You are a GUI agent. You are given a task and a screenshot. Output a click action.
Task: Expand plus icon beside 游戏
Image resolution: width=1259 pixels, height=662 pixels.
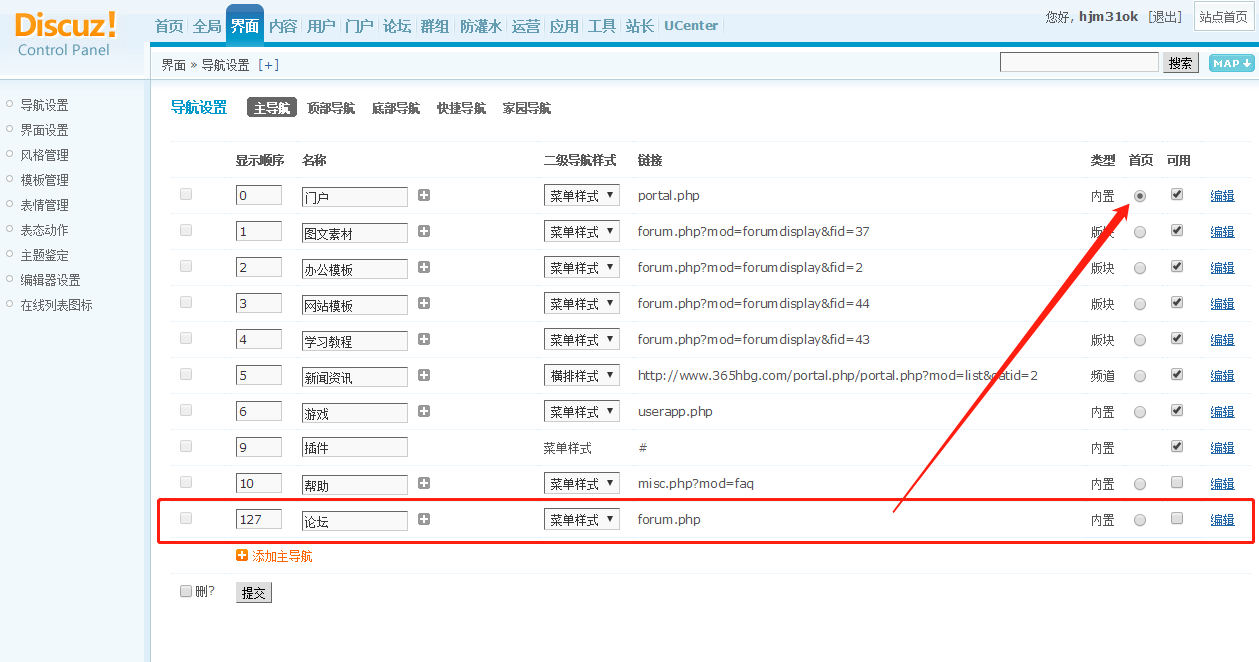click(x=424, y=411)
